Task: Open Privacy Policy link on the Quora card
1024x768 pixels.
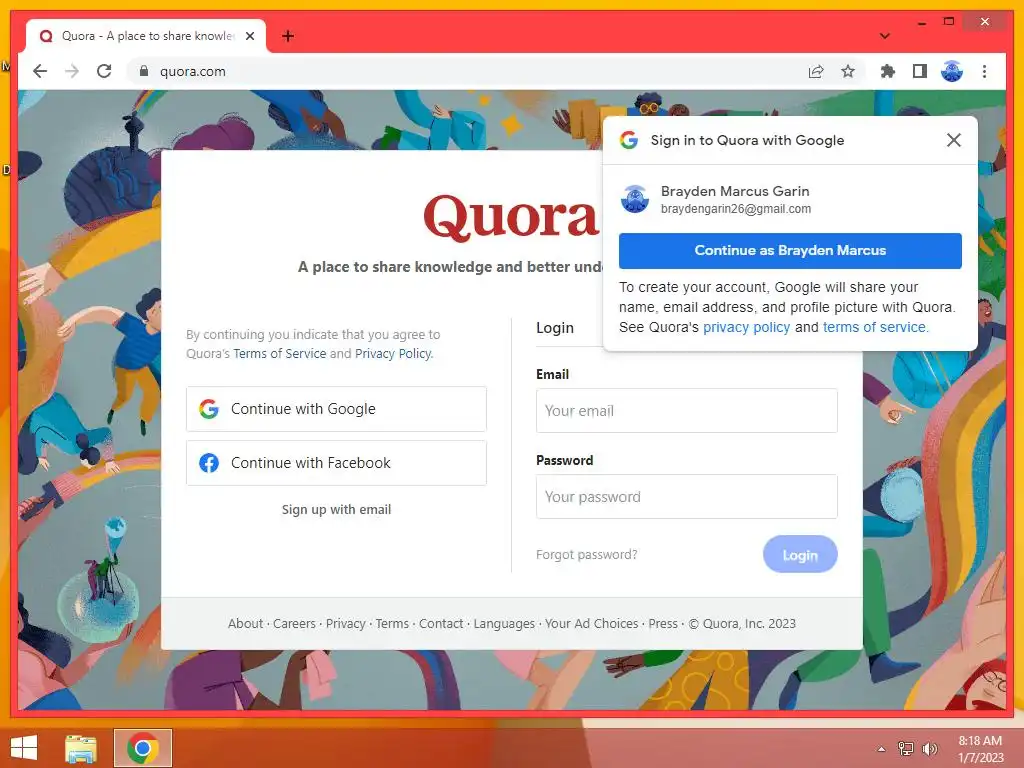Action: click(393, 353)
